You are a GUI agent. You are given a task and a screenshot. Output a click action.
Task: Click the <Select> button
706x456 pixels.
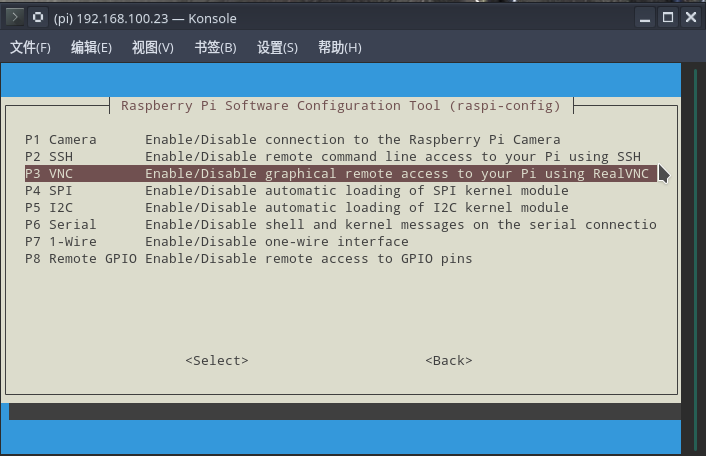coord(217,361)
